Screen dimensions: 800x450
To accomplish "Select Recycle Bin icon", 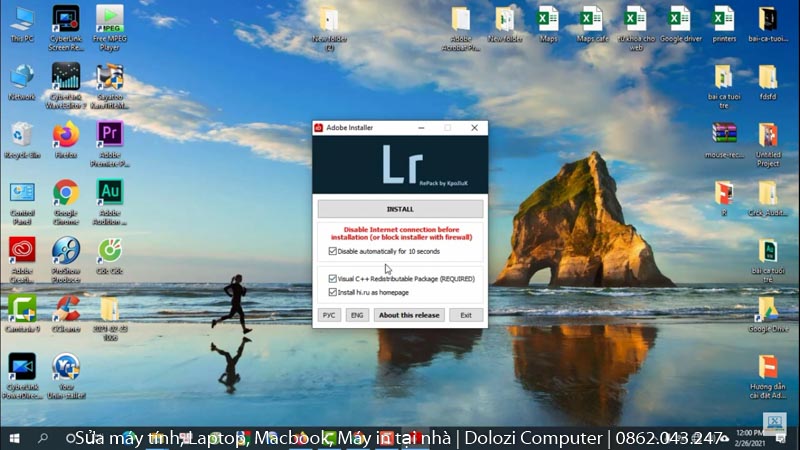I will pyautogui.click(x=22, y=141).
